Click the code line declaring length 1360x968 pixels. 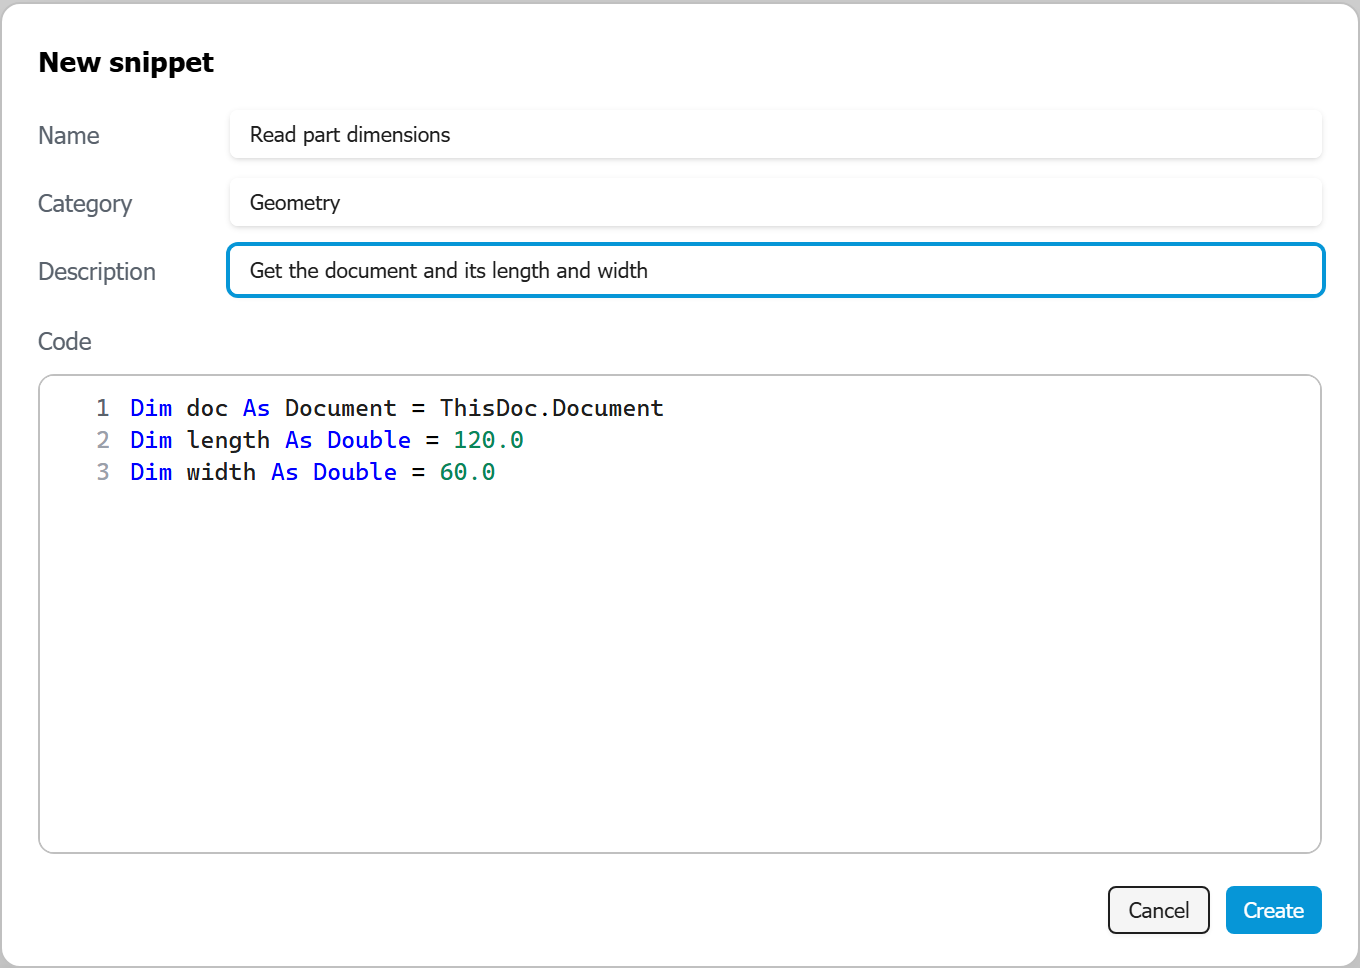click(x=327, y=440)
